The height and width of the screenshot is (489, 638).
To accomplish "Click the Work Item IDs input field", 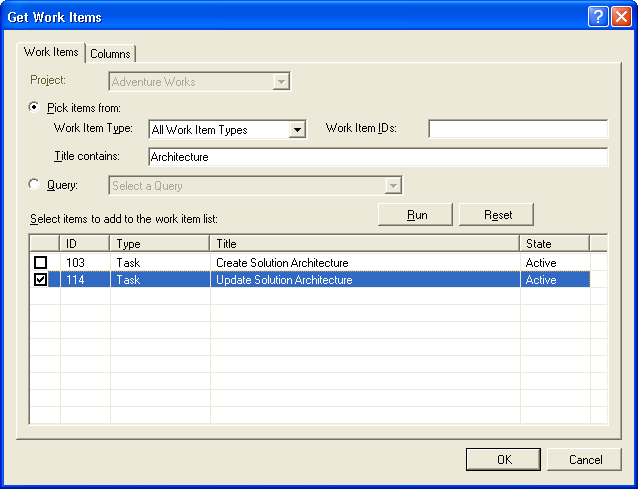I will (x=518, y=129).
